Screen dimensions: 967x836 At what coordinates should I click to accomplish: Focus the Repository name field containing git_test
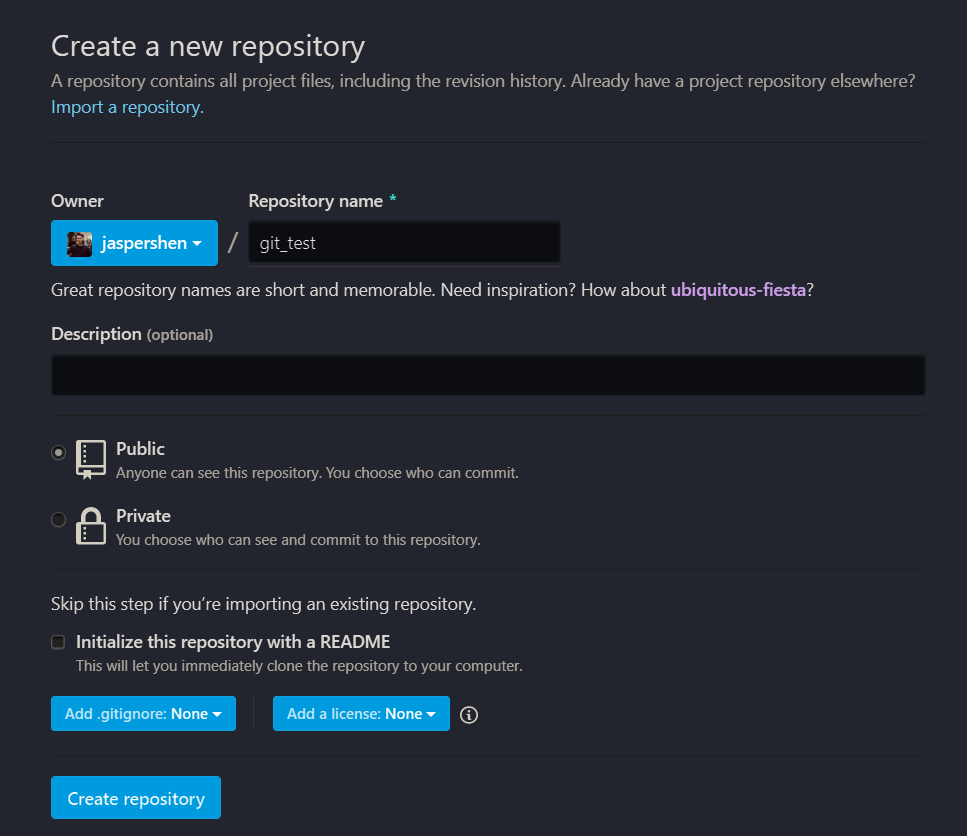404,243
